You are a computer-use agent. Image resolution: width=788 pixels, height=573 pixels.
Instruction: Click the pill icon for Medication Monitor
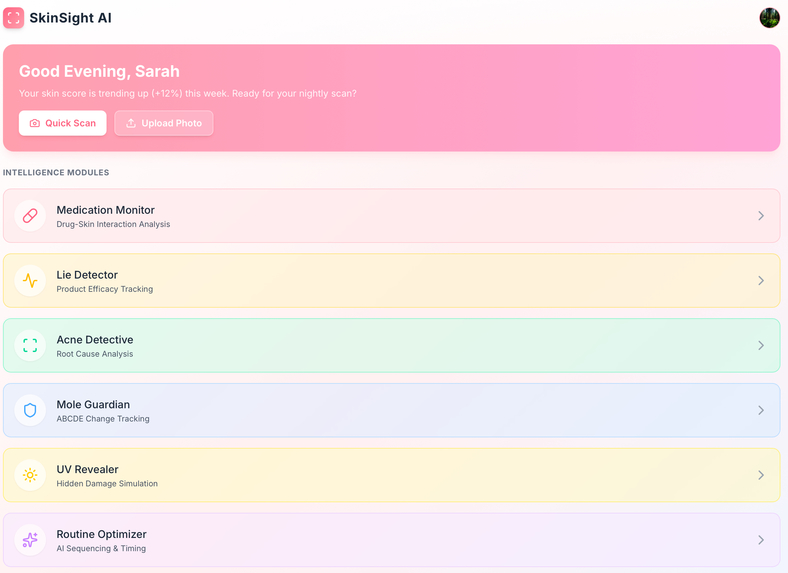(x=30, y=216)
